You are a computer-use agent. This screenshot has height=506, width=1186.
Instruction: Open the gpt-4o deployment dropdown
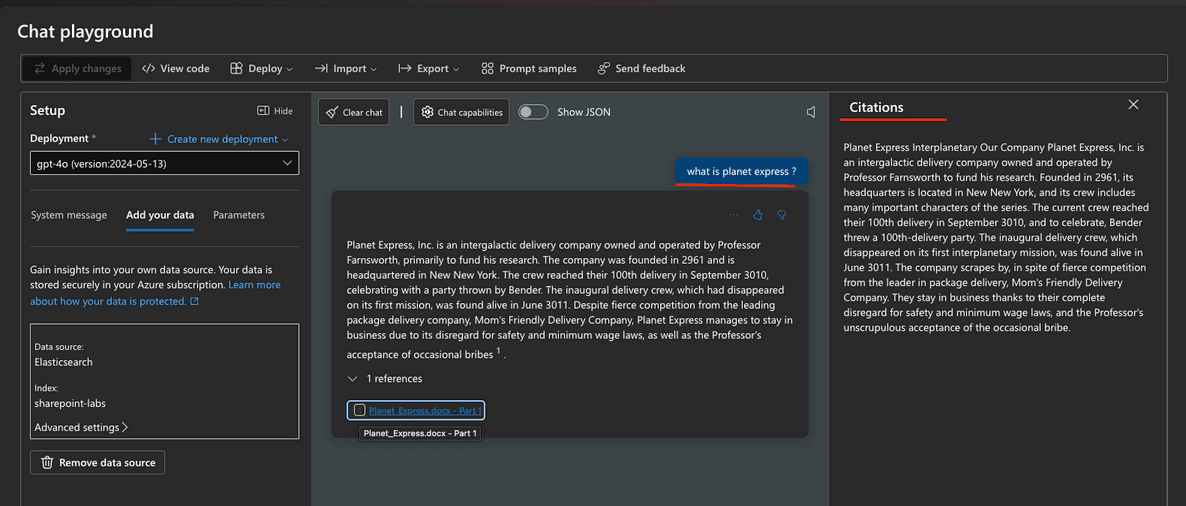(x=164, y=163)
